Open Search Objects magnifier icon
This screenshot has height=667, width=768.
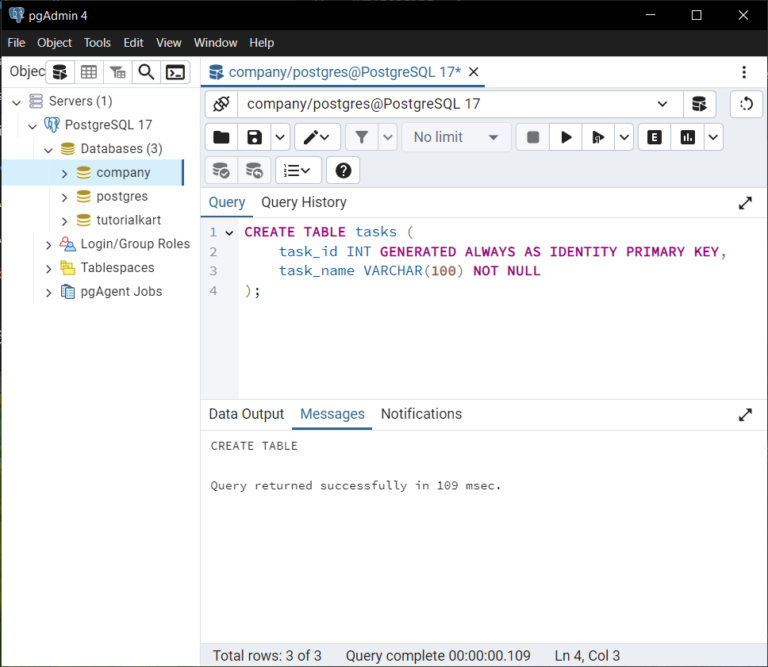[x=146, y=72]
